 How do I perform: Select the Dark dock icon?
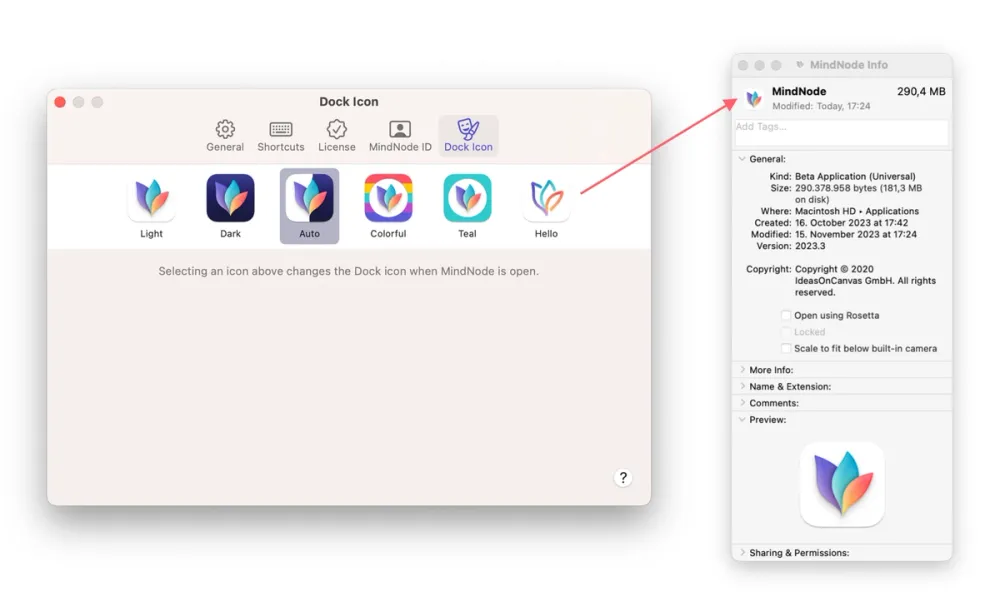coord(230,206)
